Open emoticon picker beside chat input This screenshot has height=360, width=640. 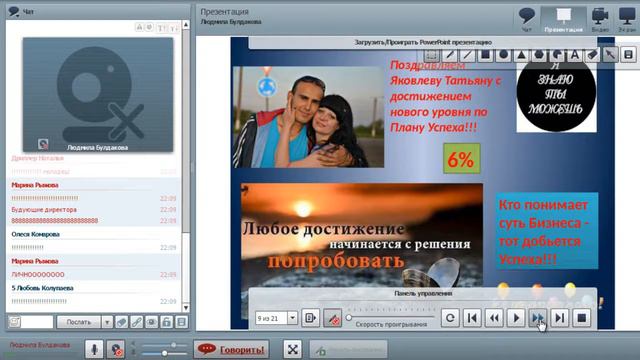[x=14, y=322]
